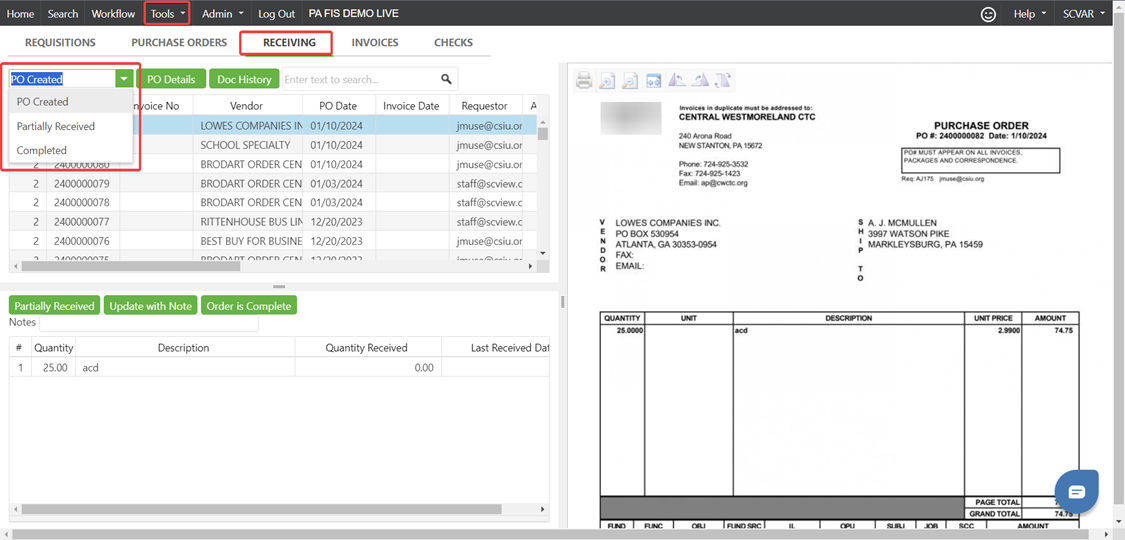The image size is (1125, 540).
Task: Expand the Tools dropdown menu
Action: (167, 14)
